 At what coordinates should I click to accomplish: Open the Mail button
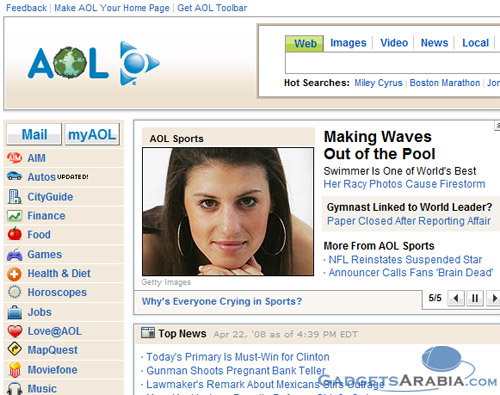coord(34,134)
